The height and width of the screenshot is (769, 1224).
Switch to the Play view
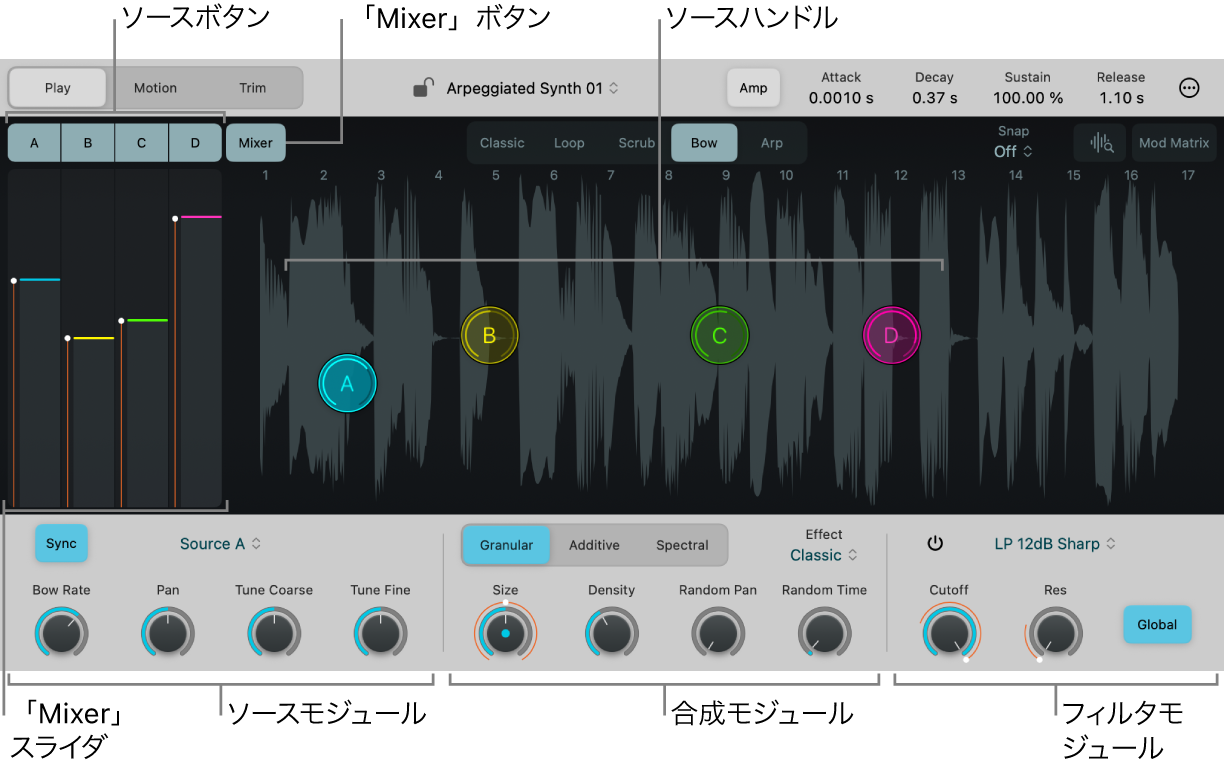coord(58,88)
